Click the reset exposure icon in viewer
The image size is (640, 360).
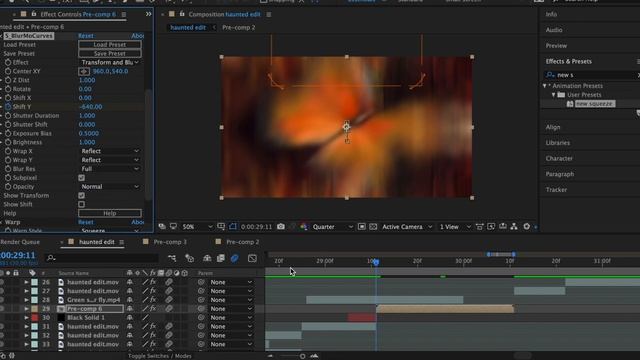[x=527, y=227]
